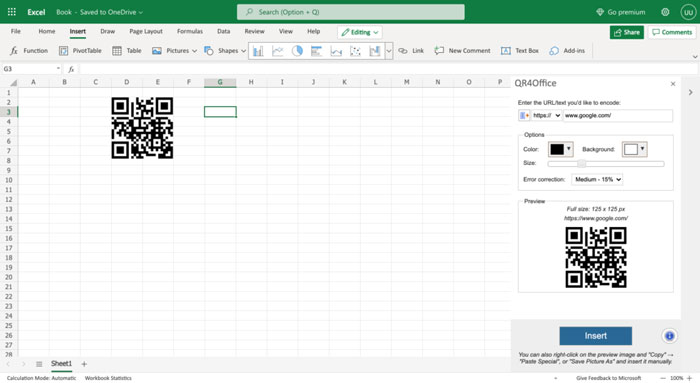Click the Link button in ribbon

pyautogui.click(x=411, y=51)
